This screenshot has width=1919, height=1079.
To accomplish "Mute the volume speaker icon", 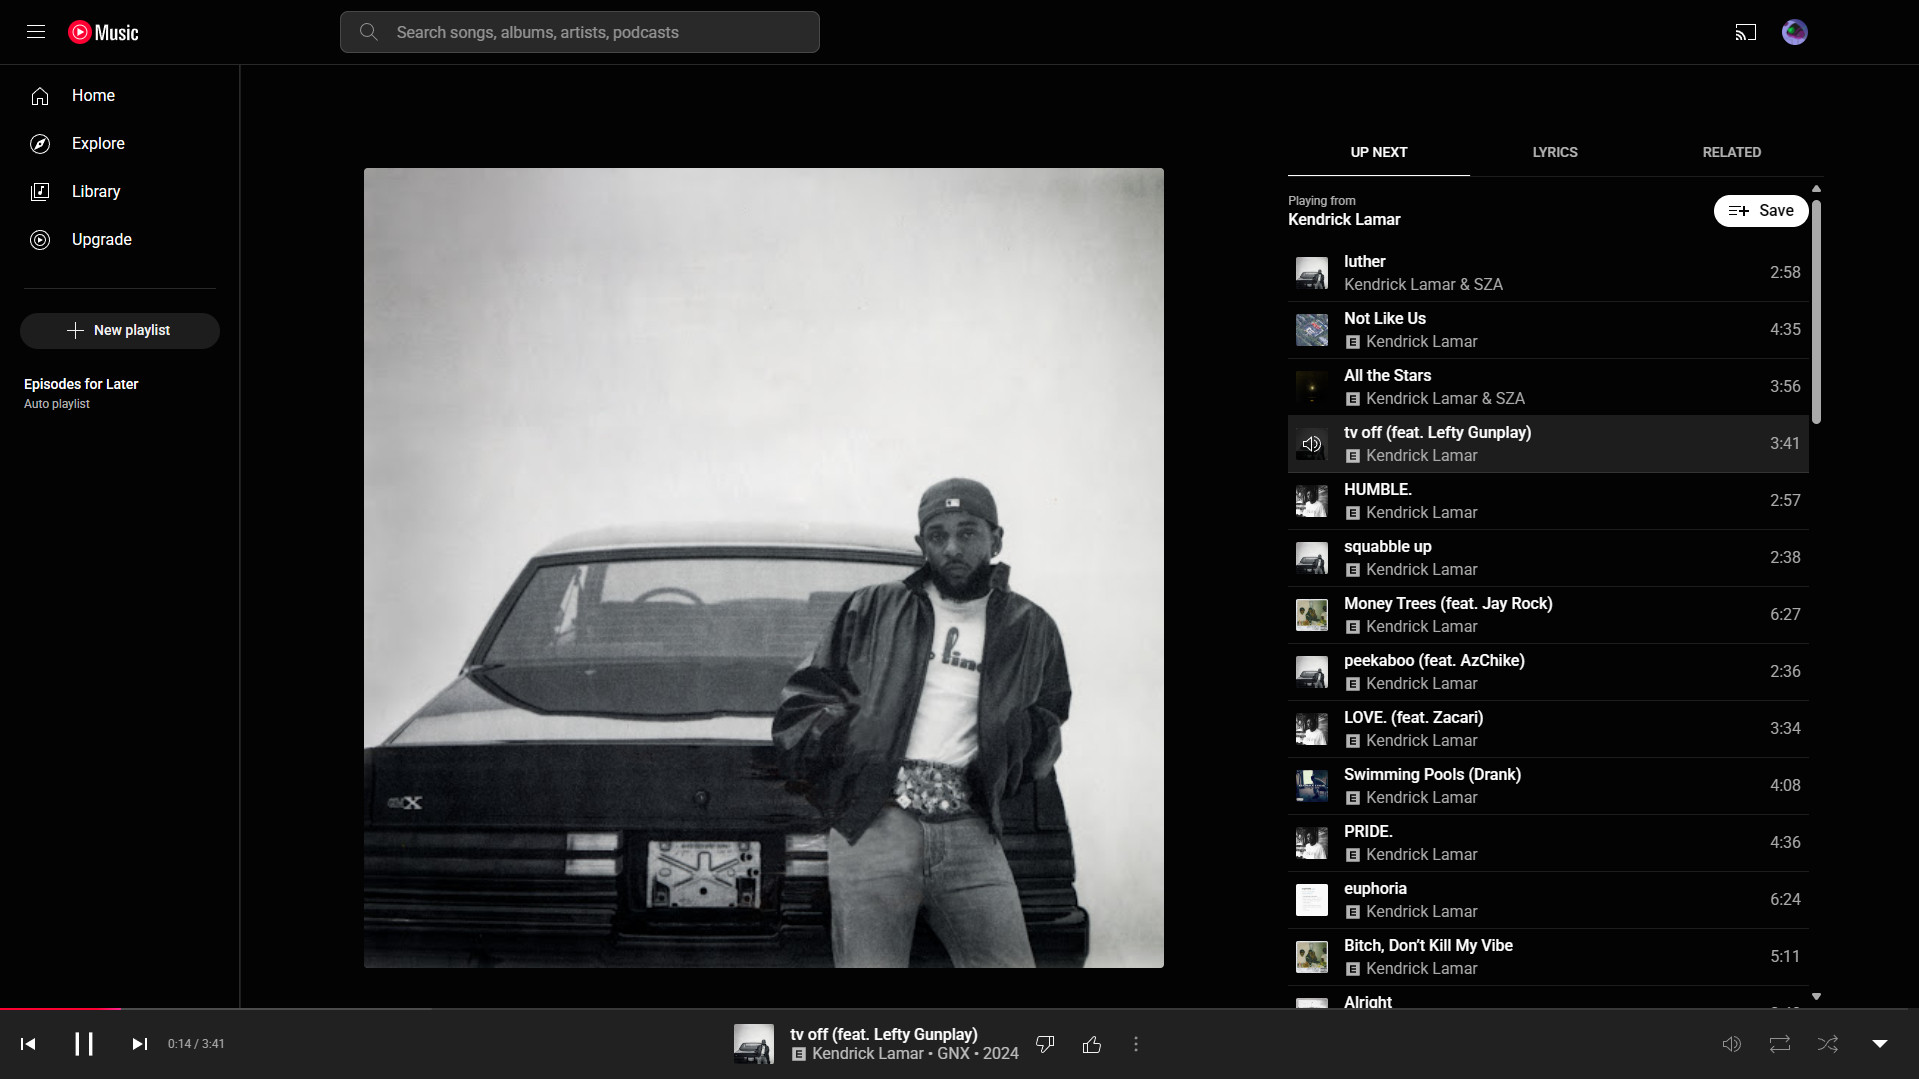I will pyautogui.click(x=1732, y=1044).
